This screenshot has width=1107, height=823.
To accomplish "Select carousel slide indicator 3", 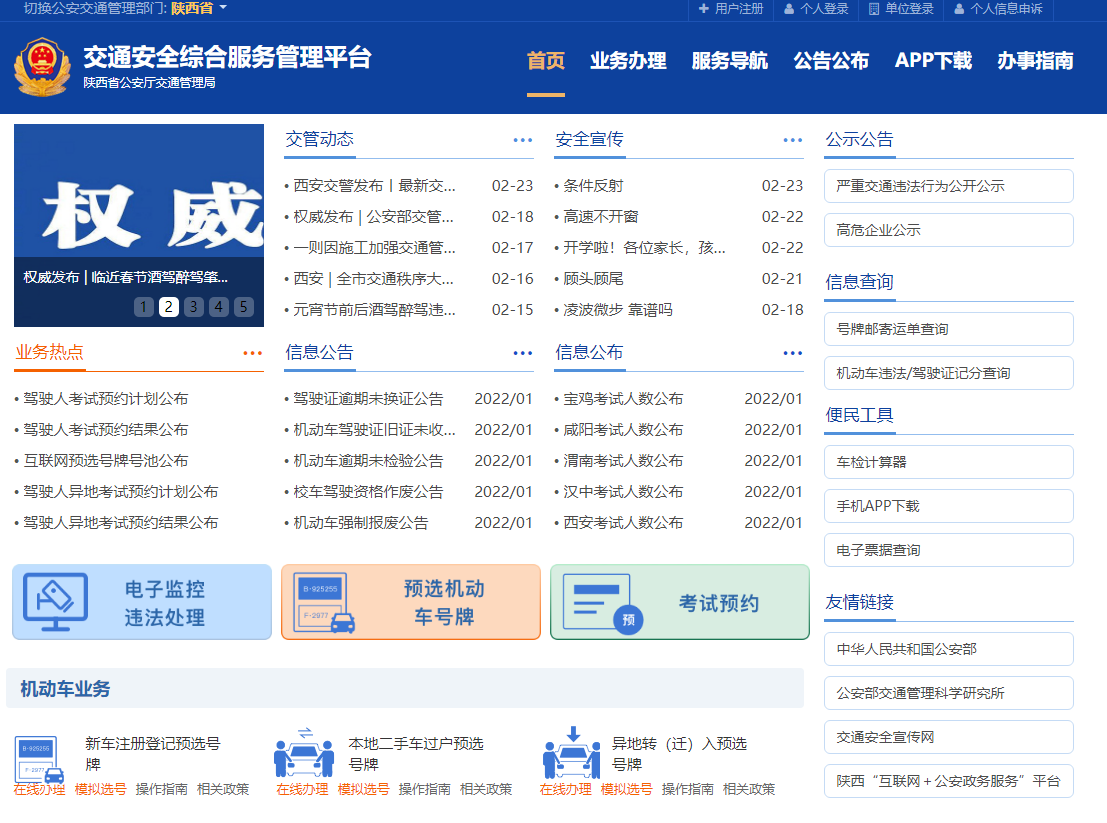I will 194,307.
